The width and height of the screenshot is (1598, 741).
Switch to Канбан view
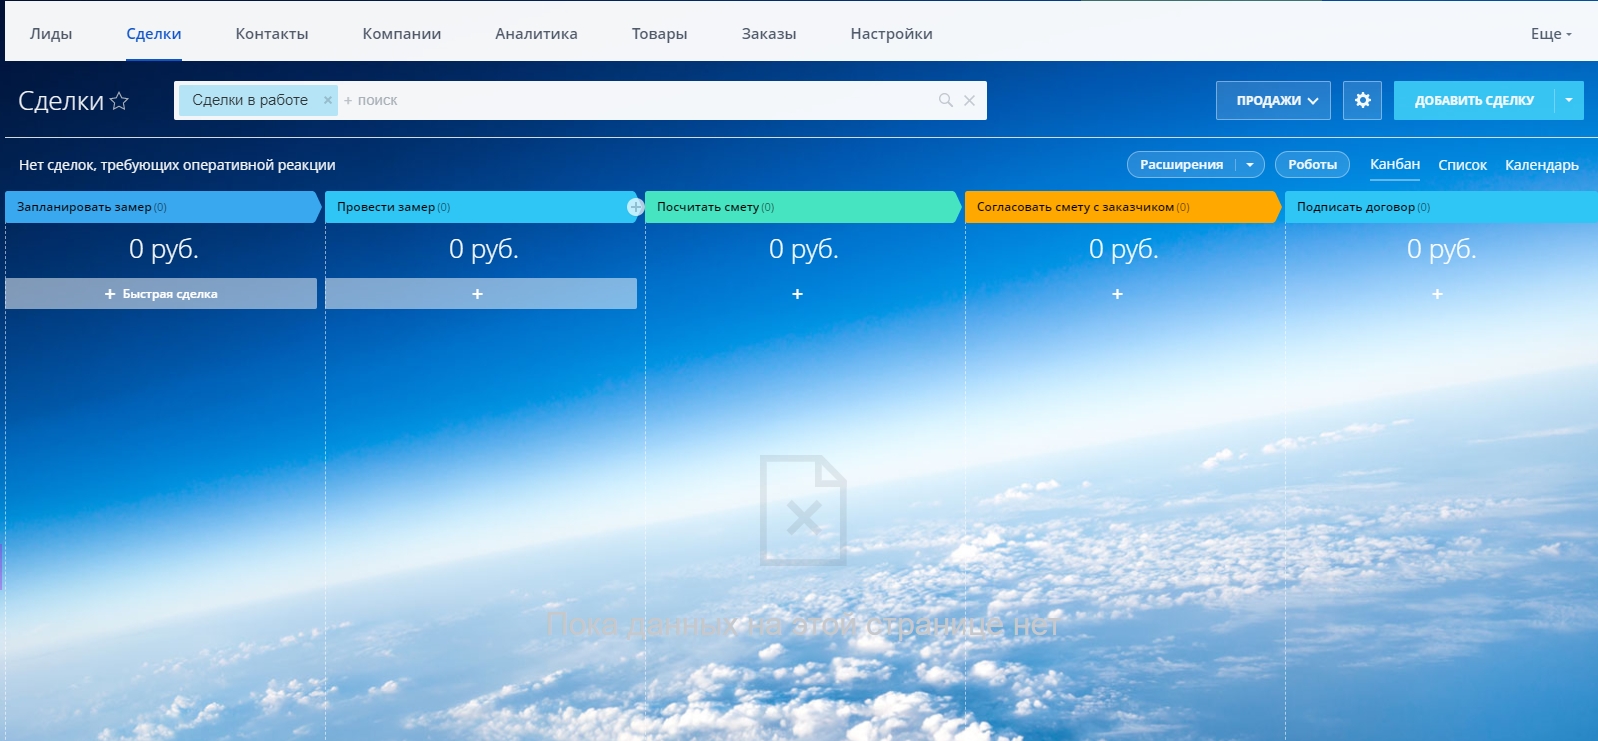point(1395,164)
